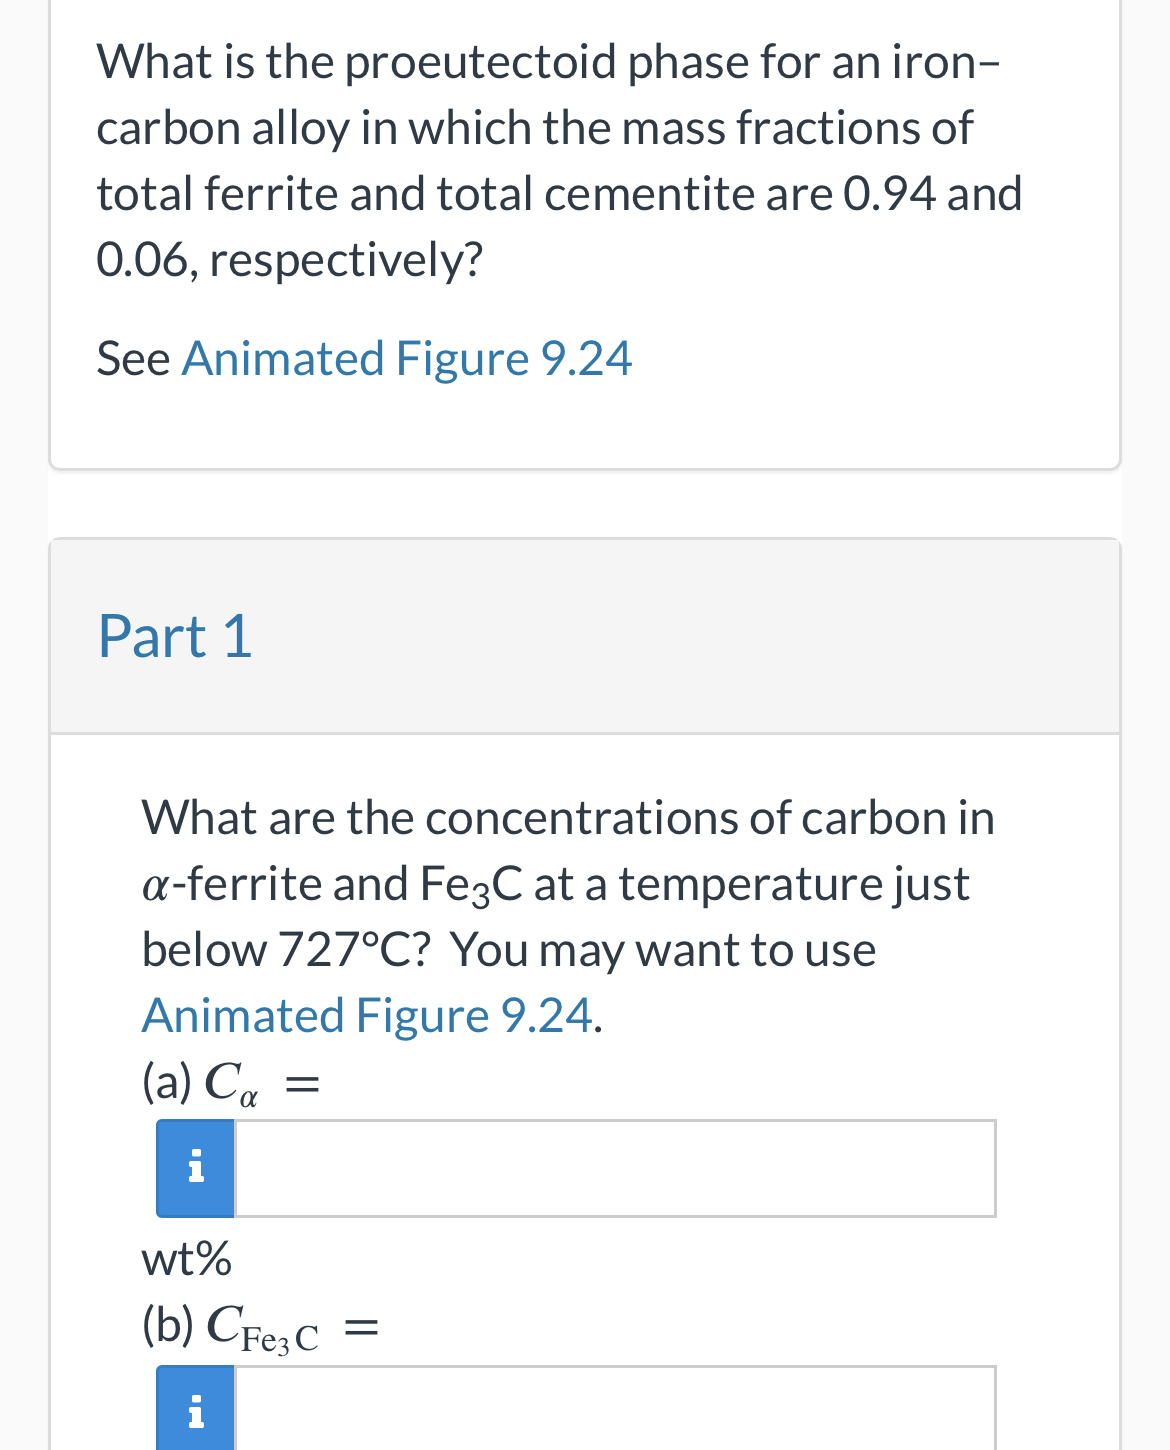Click the word "See" before the figure link
The width and height of the screenshot is (1170, 1450).
pyautogui.click(x=133, y=358)
